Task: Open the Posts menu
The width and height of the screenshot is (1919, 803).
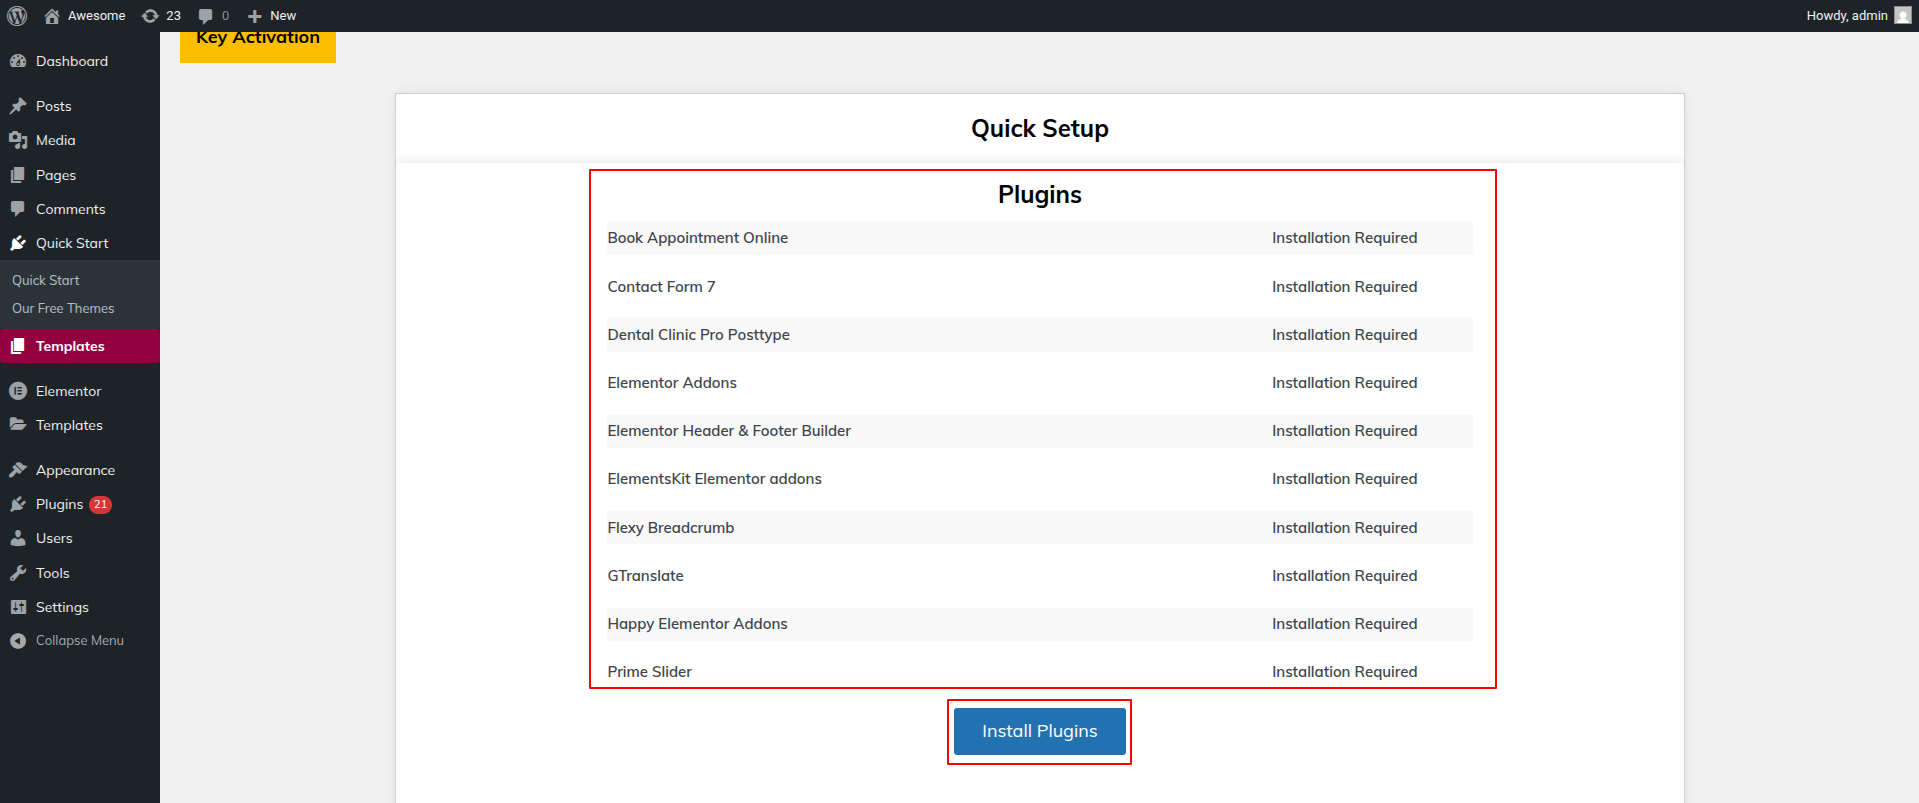Action: (53, 106)
